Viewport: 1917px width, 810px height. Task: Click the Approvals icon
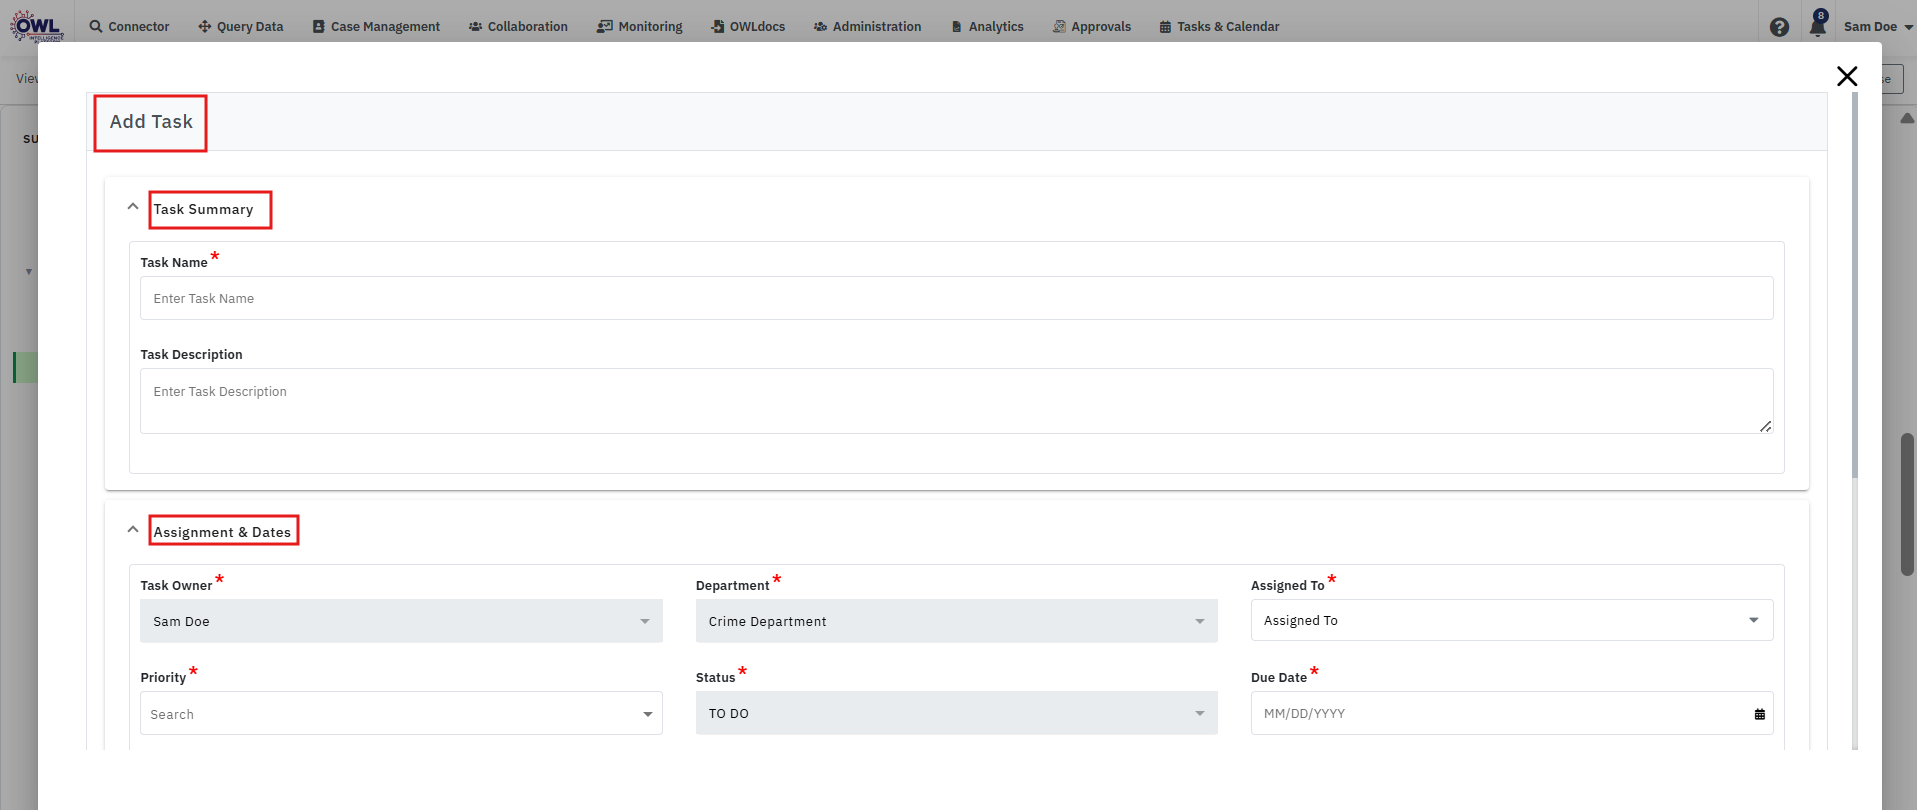(x=1059, y=26)
